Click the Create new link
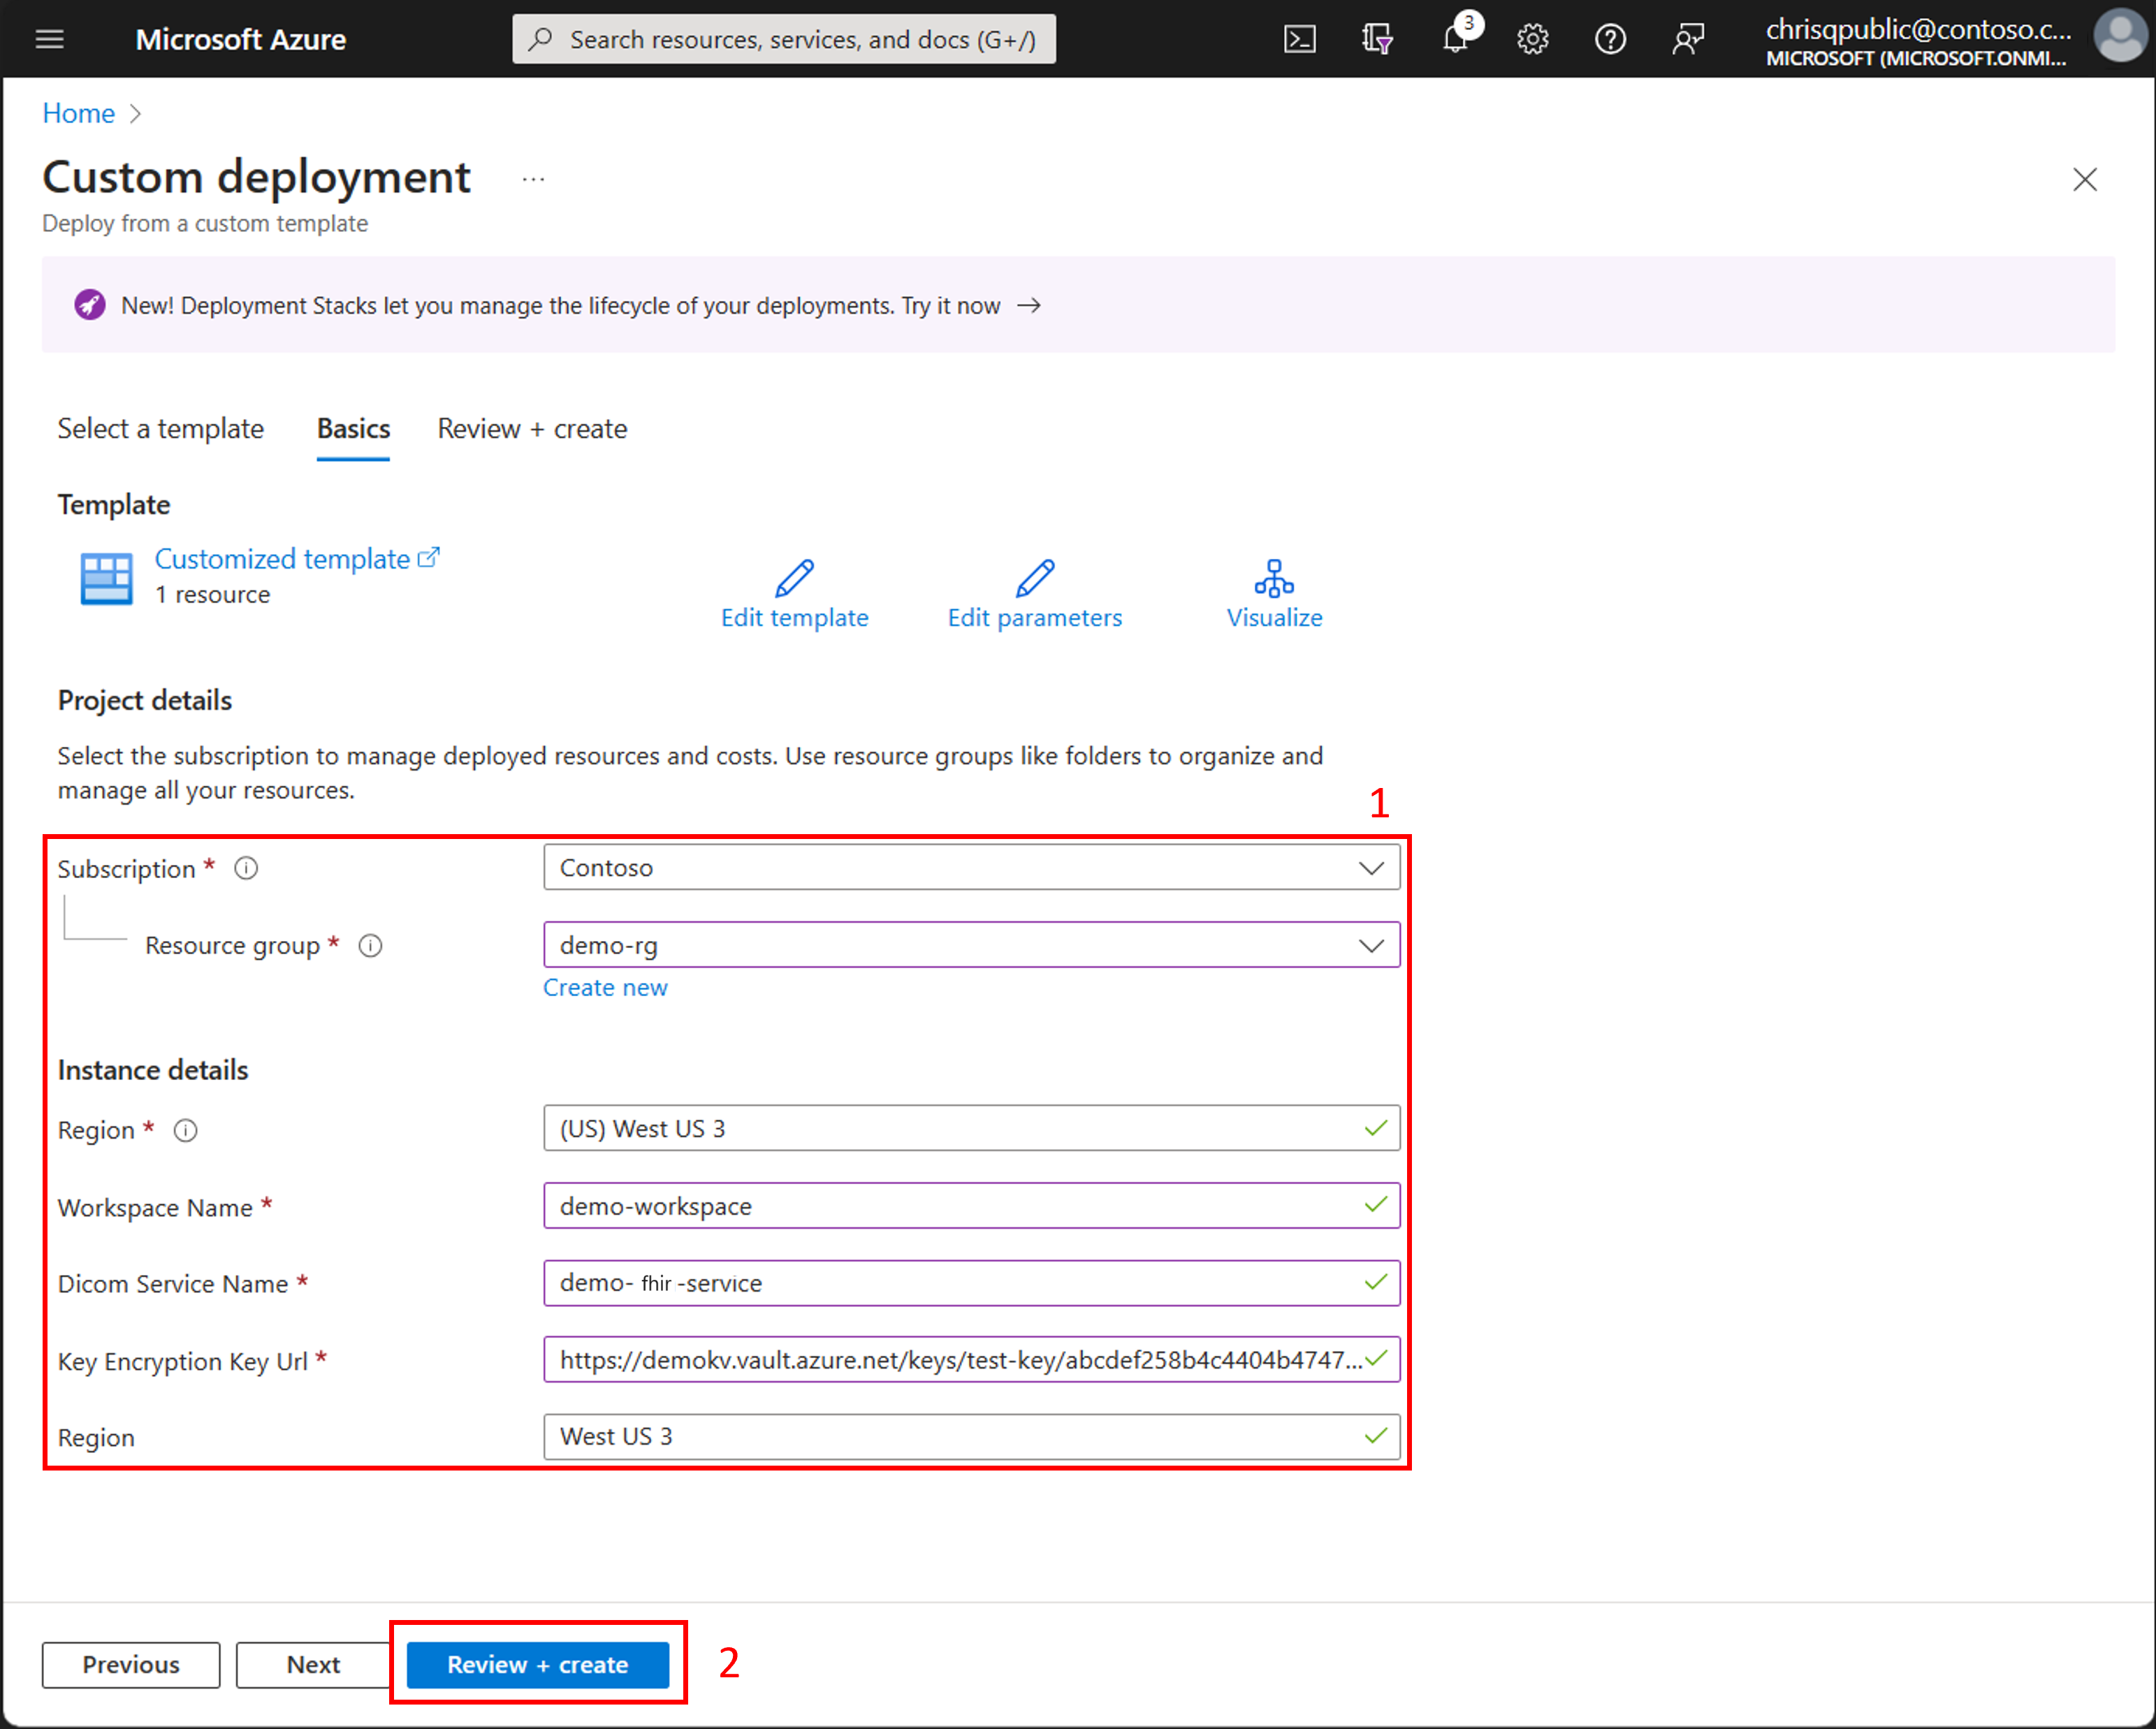This screenshot has width=2156, height=1729. click(605, 987)
